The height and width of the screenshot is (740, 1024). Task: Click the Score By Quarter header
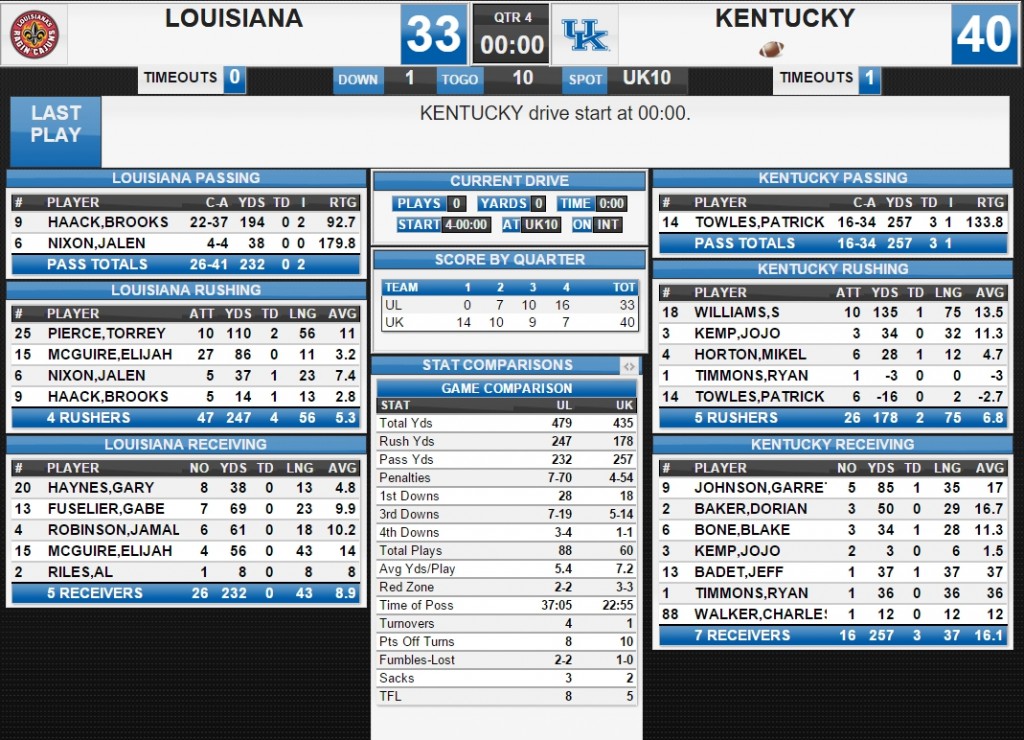click(x=509, y=260)
